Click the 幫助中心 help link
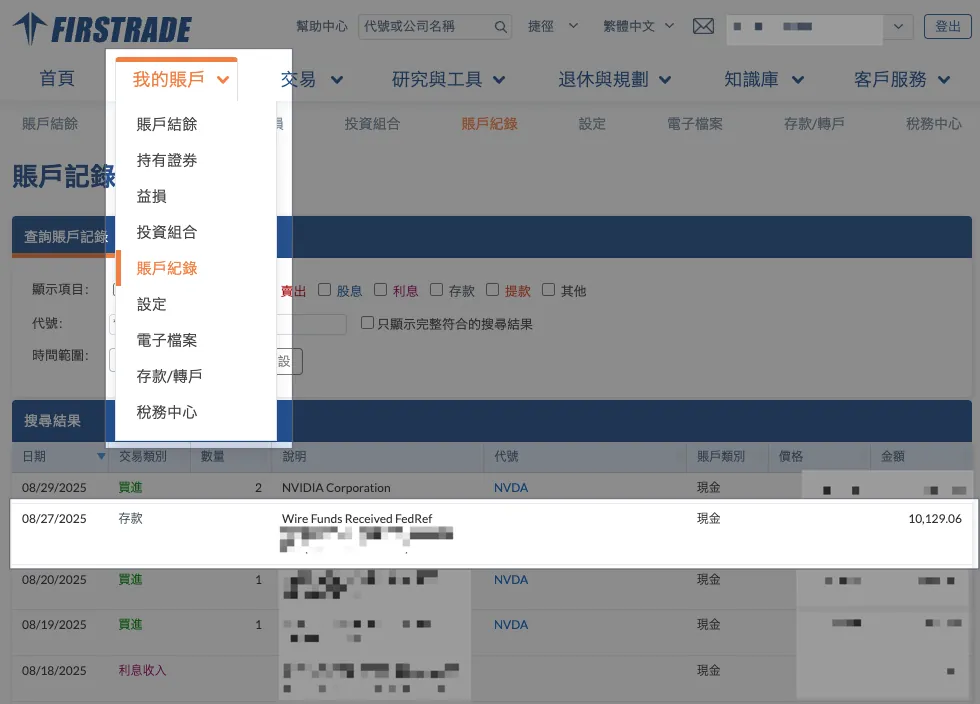Viewport: 980px width, 704px height. pyautogui.click(x=322, y=27)
